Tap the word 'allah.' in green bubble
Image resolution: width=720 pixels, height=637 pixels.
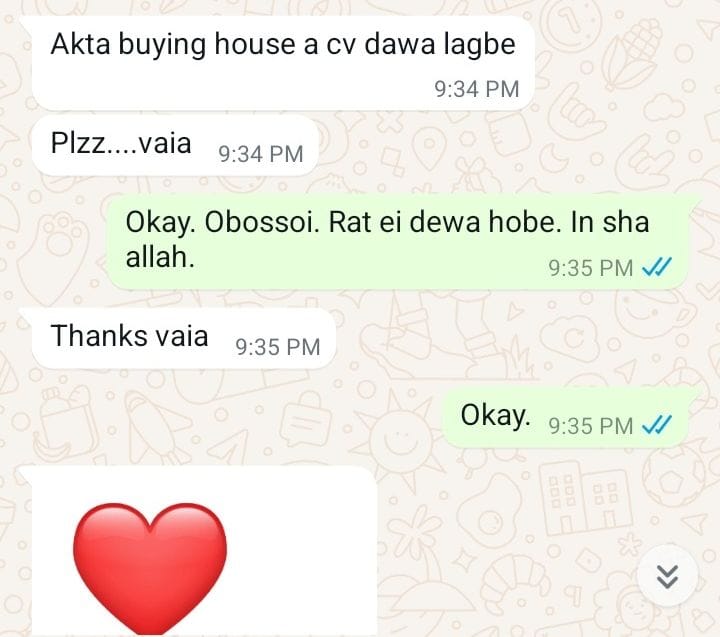(x=160, y=257)
